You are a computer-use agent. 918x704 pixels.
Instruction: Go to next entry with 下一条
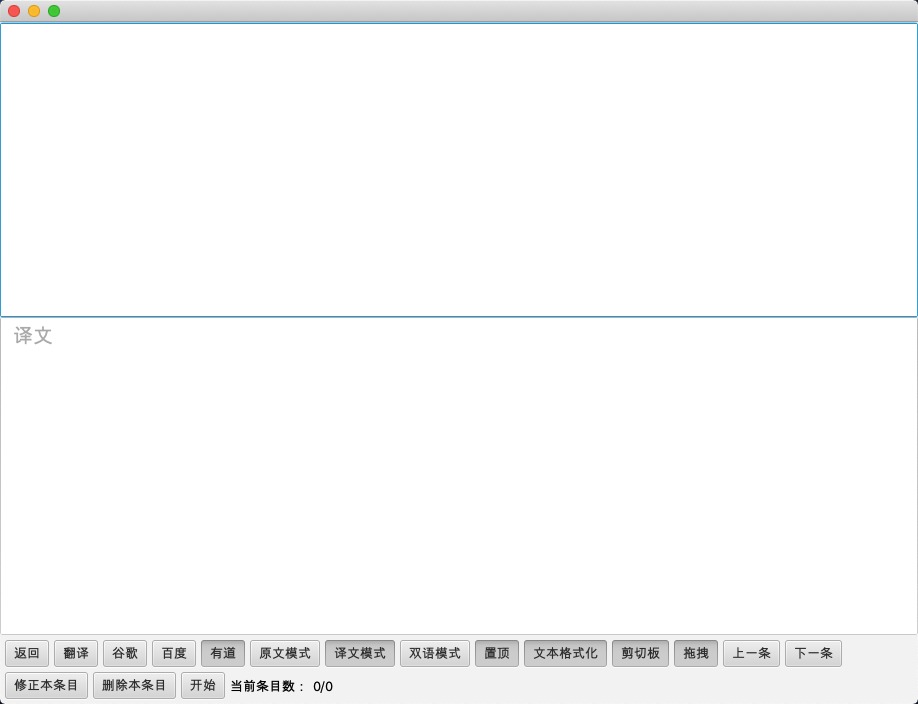click(x=814, y=653)
